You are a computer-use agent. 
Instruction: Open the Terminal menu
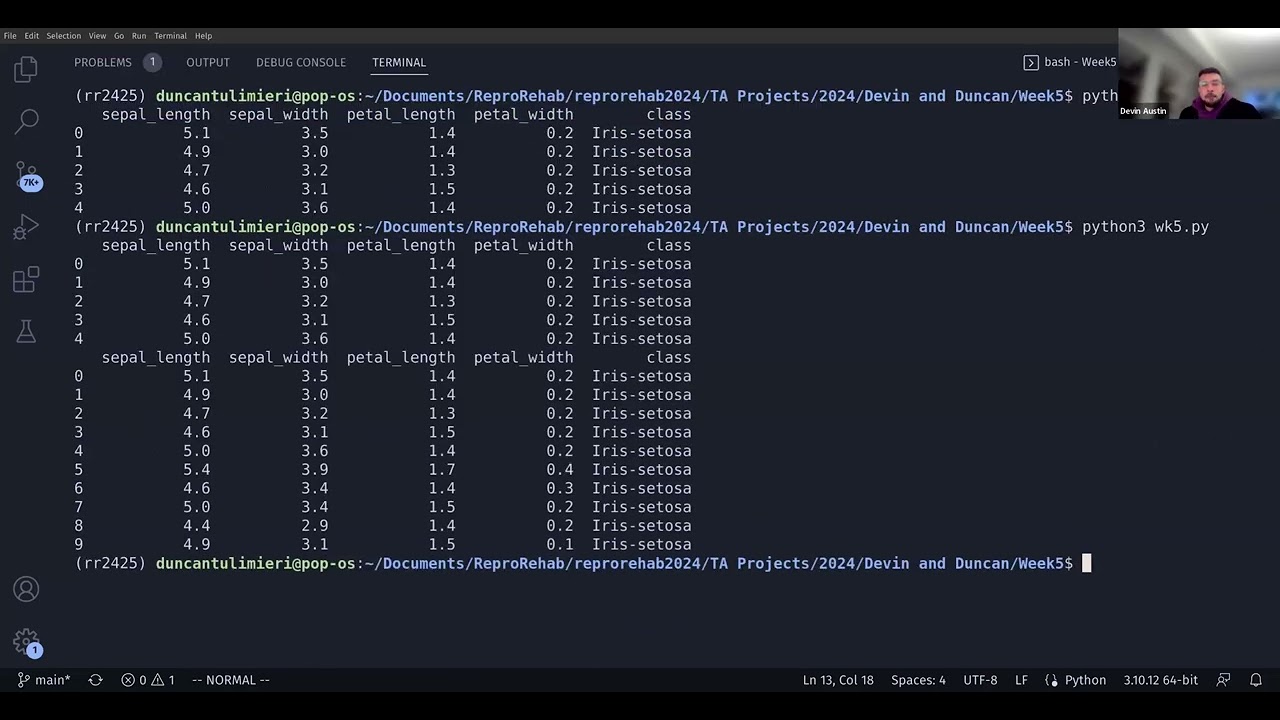pos(170,36)
